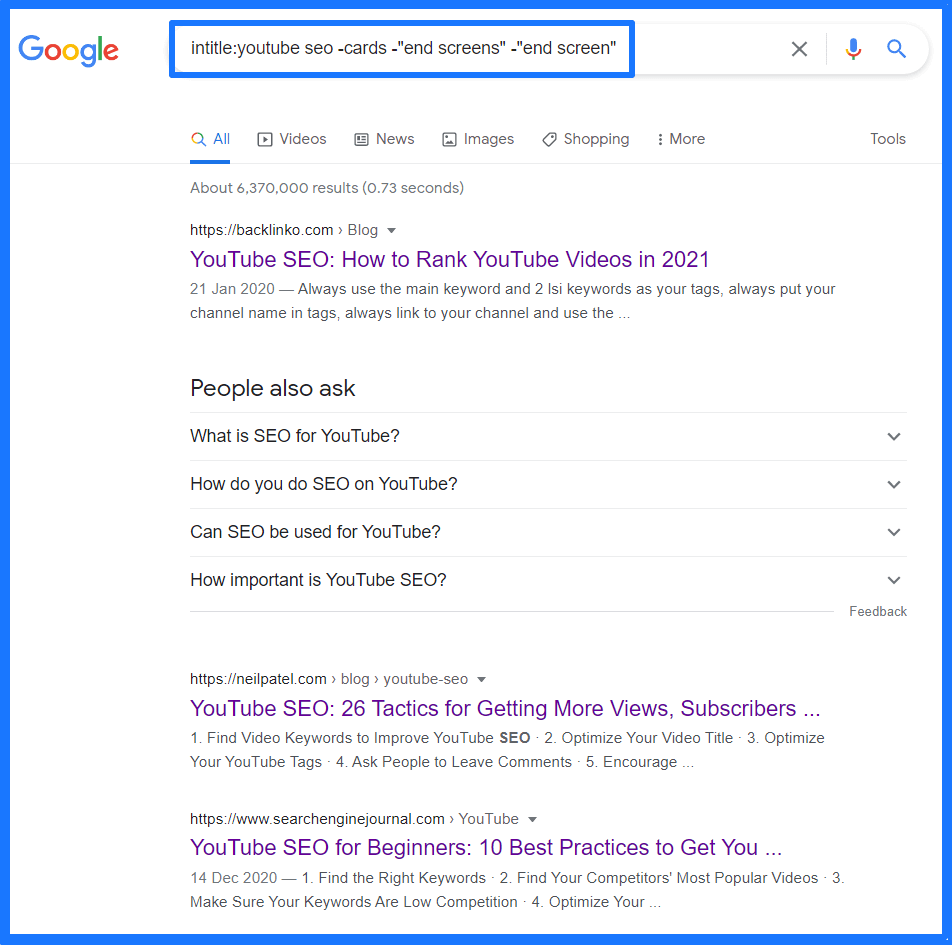The width and height of the screenshot is (952, 945).
Task: Expand "Can SEO be used for YouTube?"
Action: [x=548, y=533]
